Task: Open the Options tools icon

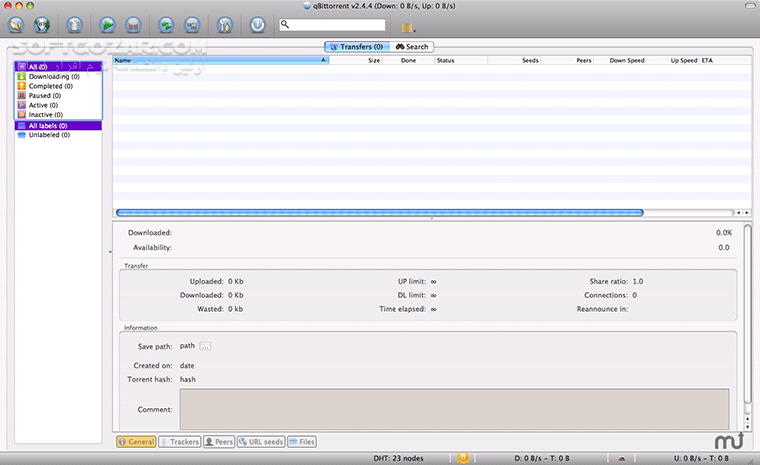Action: point(225,25)
